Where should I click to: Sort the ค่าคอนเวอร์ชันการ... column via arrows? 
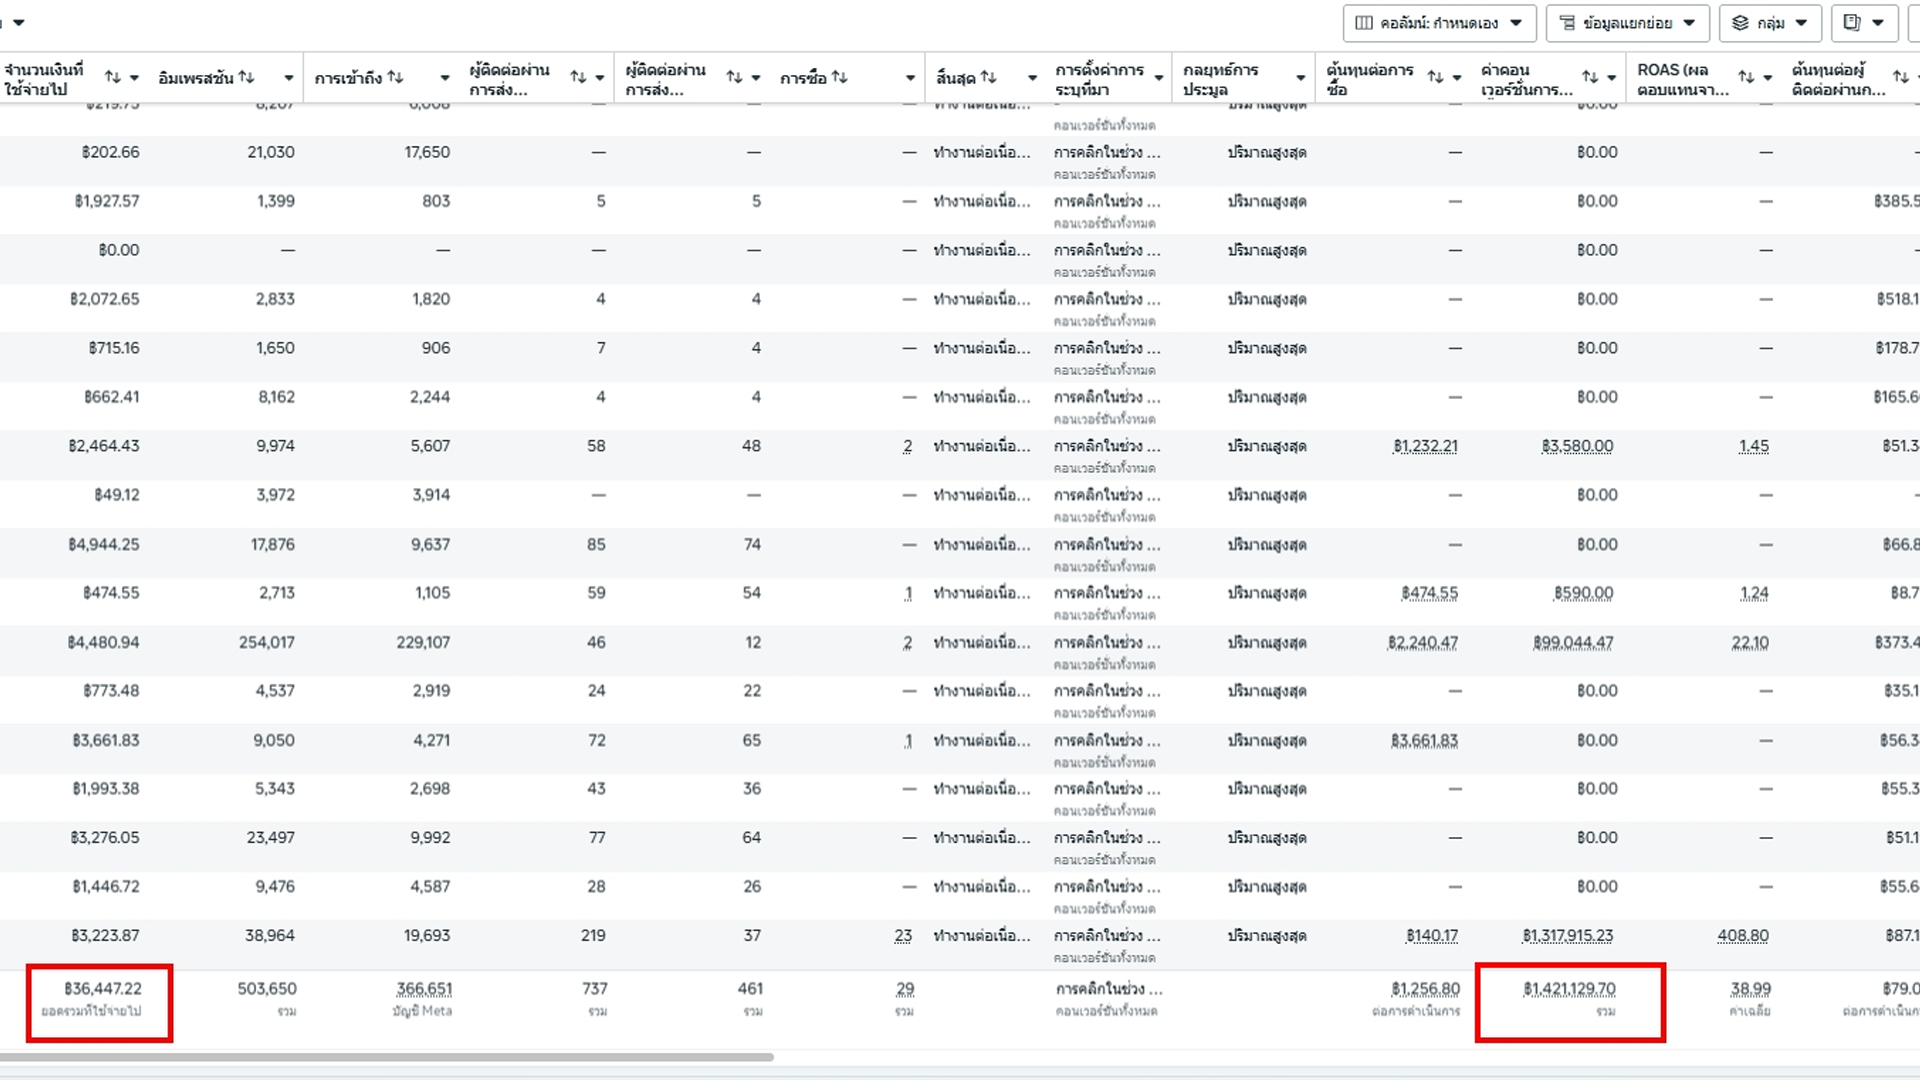1590,77
